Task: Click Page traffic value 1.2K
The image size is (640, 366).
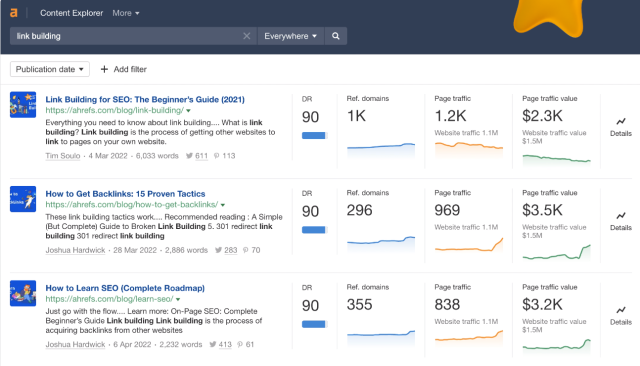Action: [x=450, y=116]
